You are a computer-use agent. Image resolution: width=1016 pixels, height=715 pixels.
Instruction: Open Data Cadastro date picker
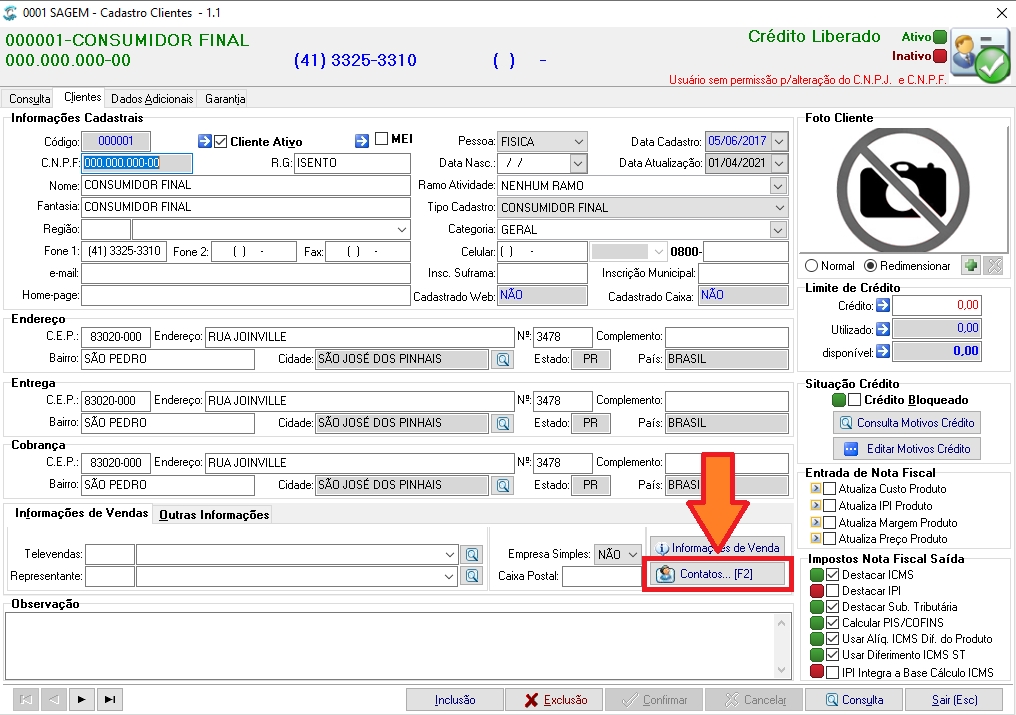click(x=779, y=141)
